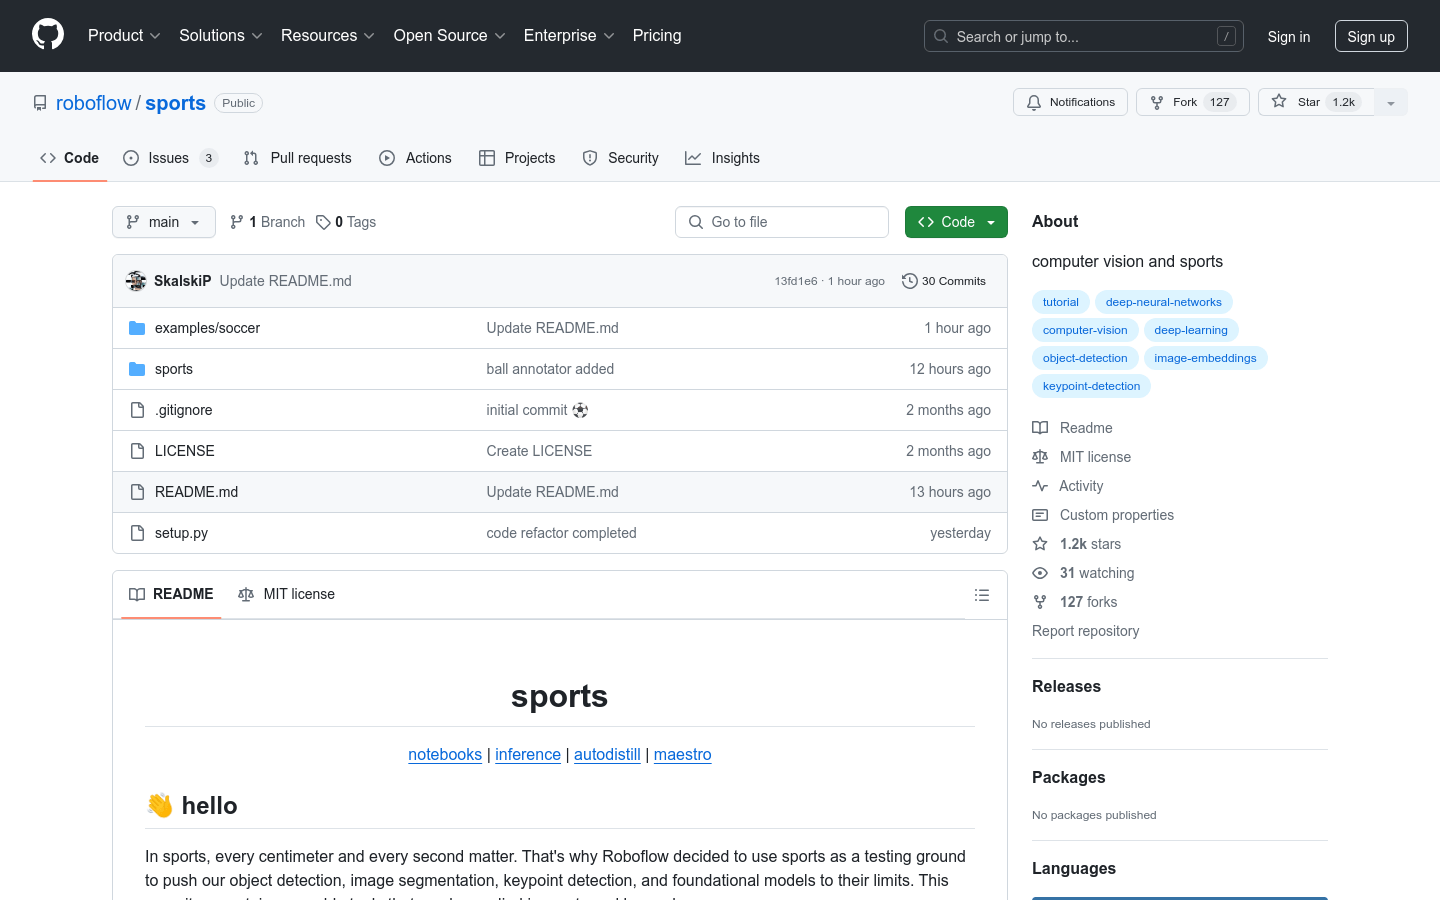This screenshot has width=1440, height=900.
Task: Expand the Open Source menu
Action: [450, 36]
